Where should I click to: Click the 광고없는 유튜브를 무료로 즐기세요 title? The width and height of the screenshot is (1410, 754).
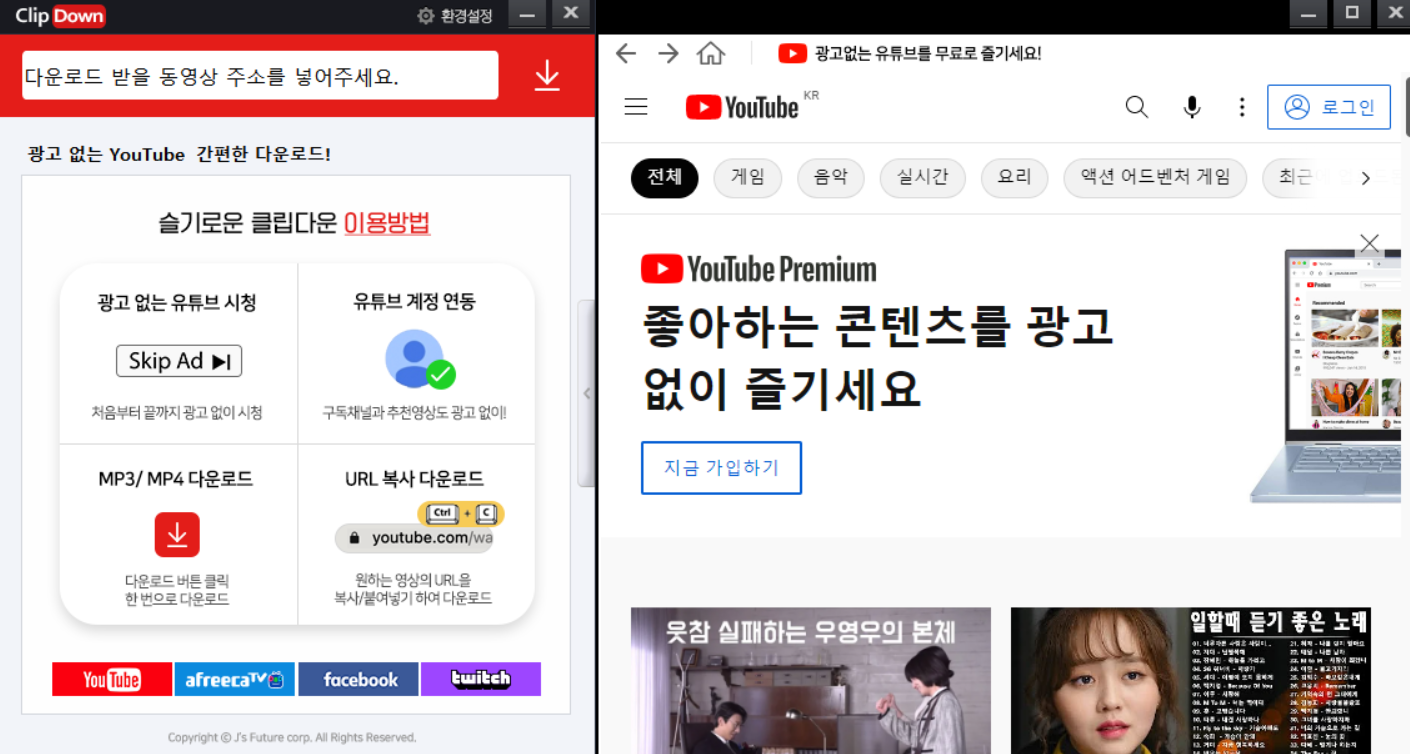928,53
